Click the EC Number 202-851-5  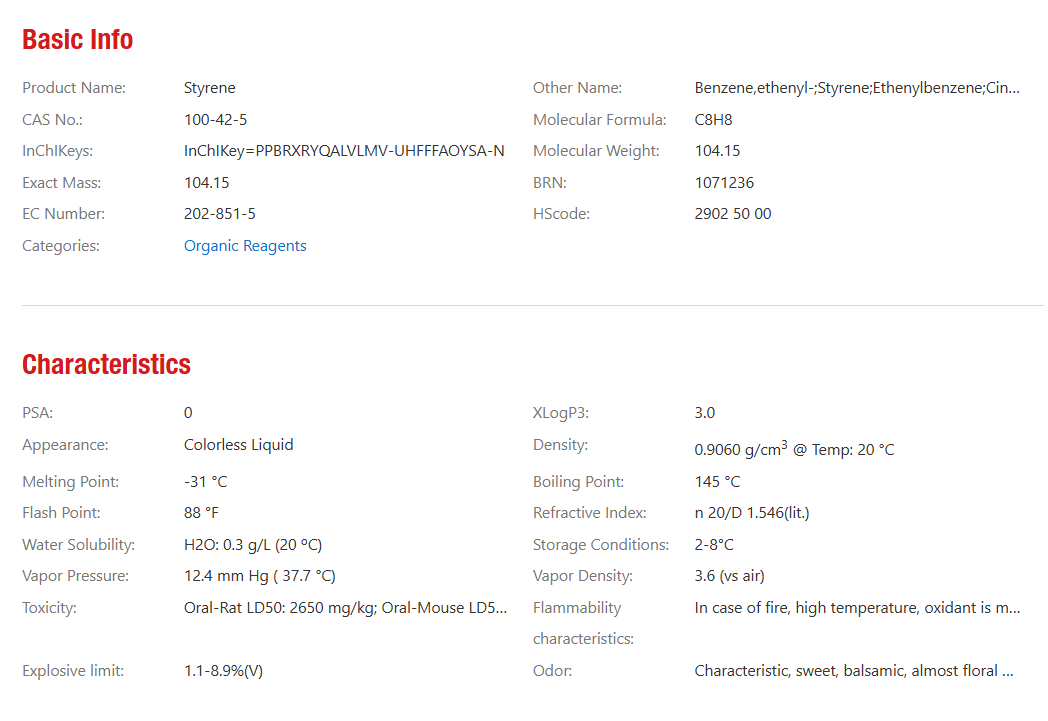(x=219, y=214)
